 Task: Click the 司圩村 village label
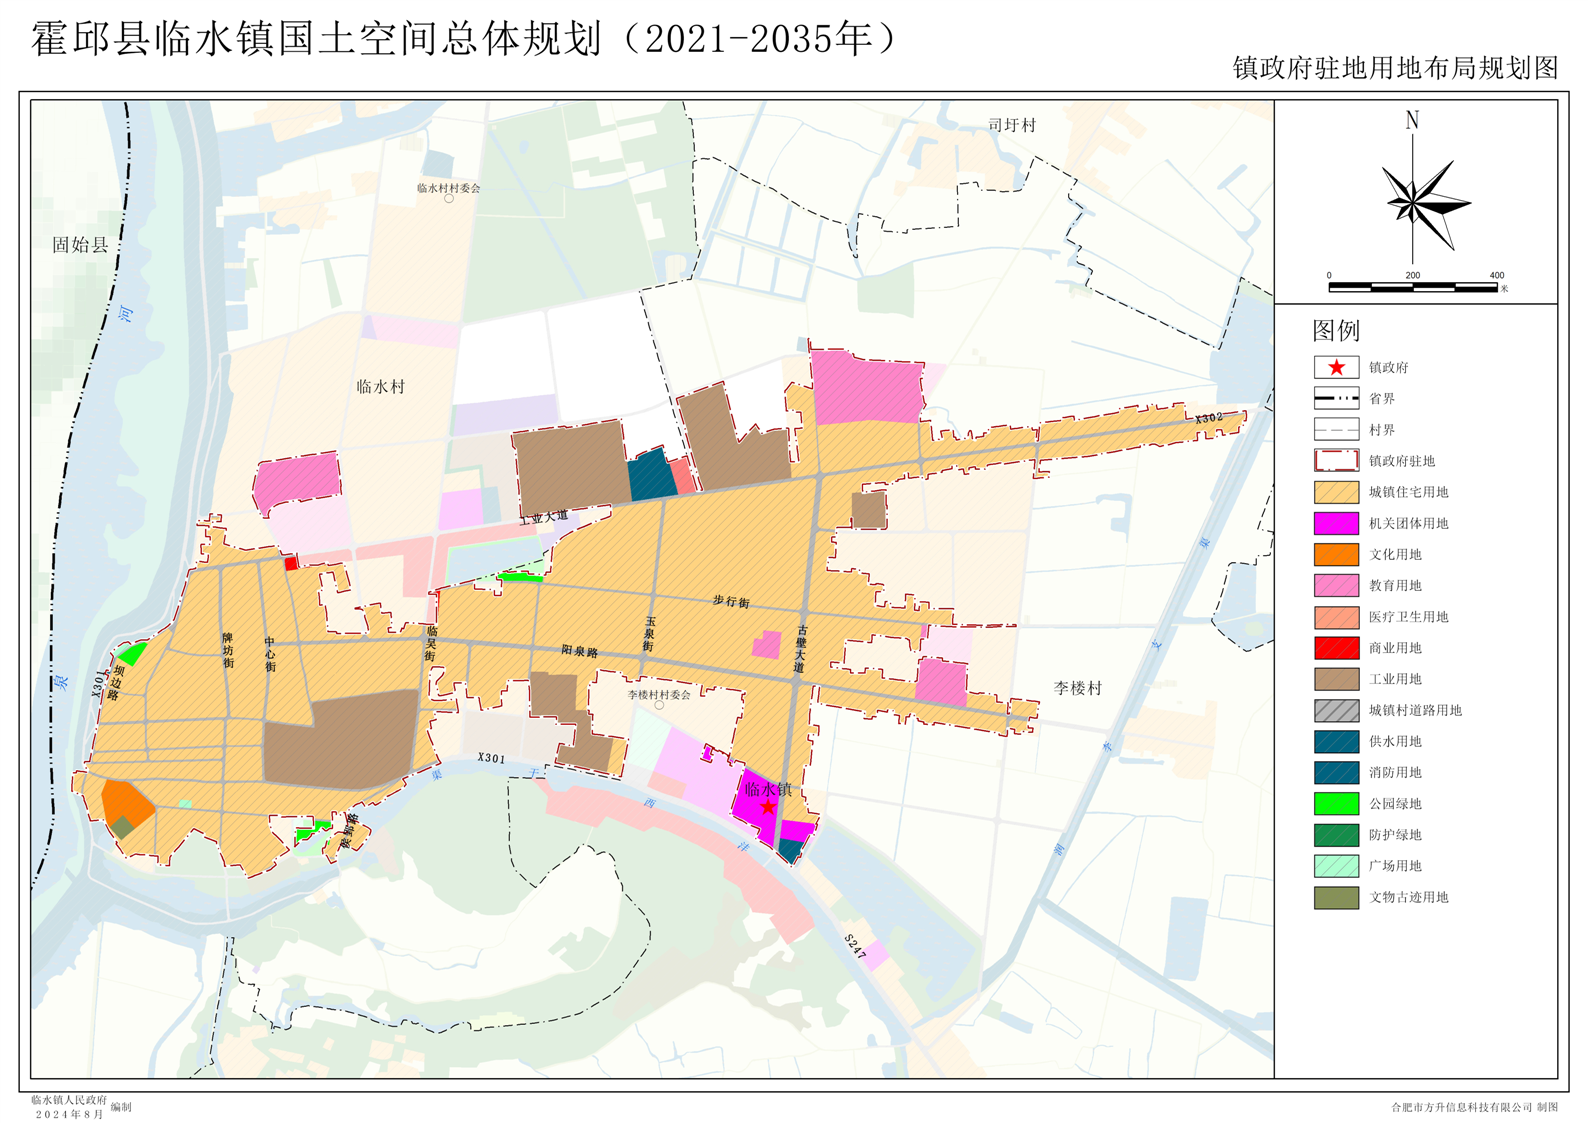click(1012, 125)
